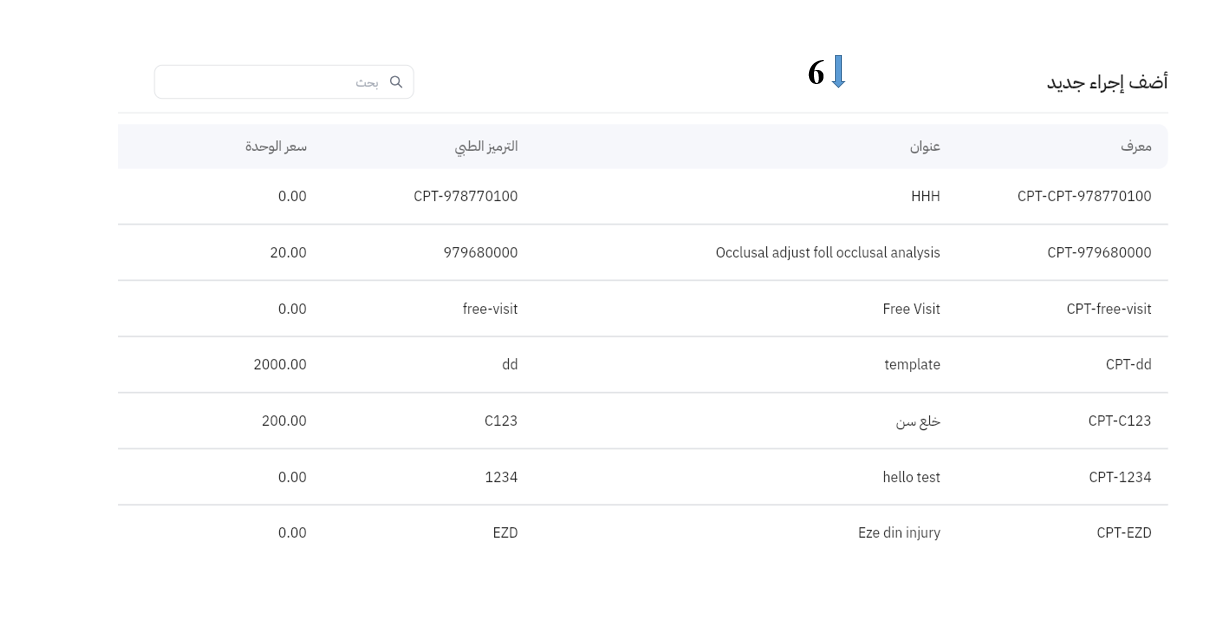The image size is (1219, 618).
Task: Click the خلع سن procedure title
Action: 918,421
